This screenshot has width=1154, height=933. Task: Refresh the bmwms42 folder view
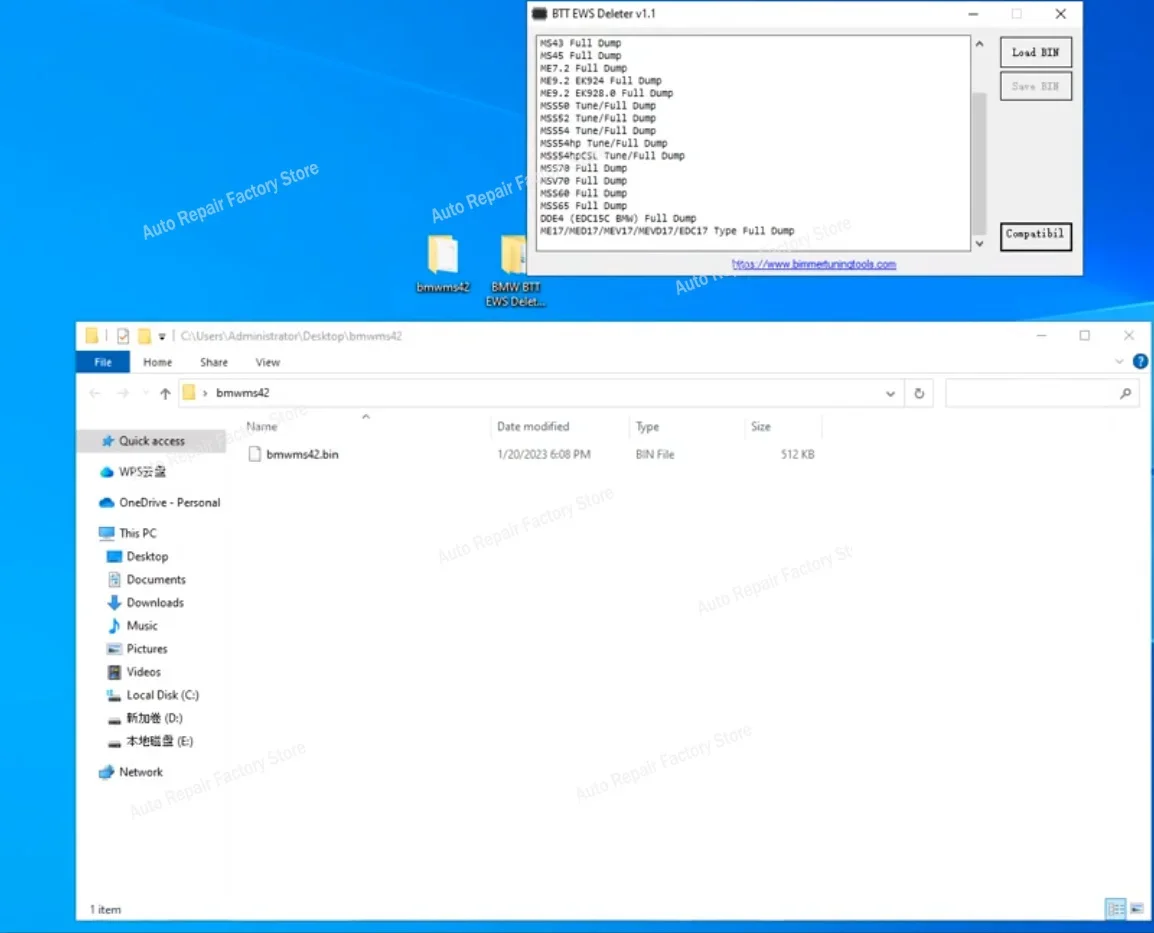(x=918, y=394)
